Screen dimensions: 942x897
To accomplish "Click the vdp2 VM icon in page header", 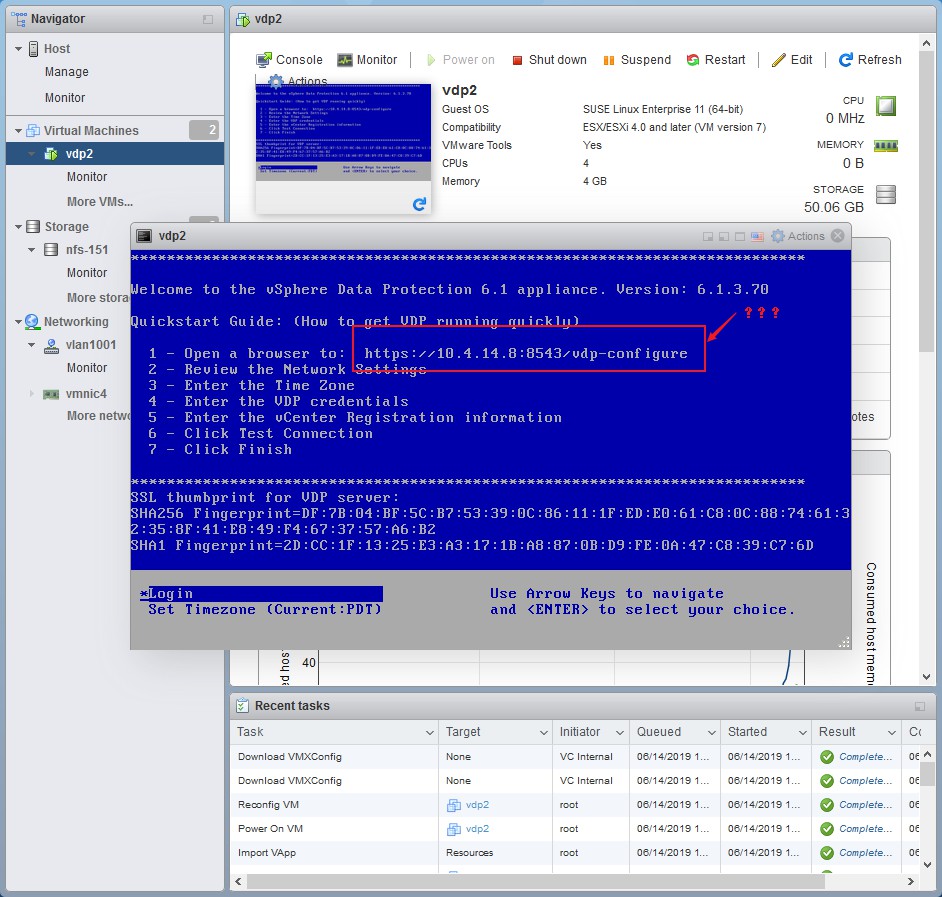I will (x=243, y=19).
